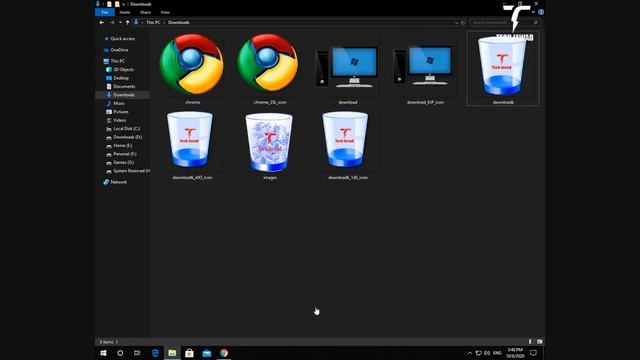Select the first chrome file thumbnail
The width and height of the screenshot is (640, 360).
[192, 64]
